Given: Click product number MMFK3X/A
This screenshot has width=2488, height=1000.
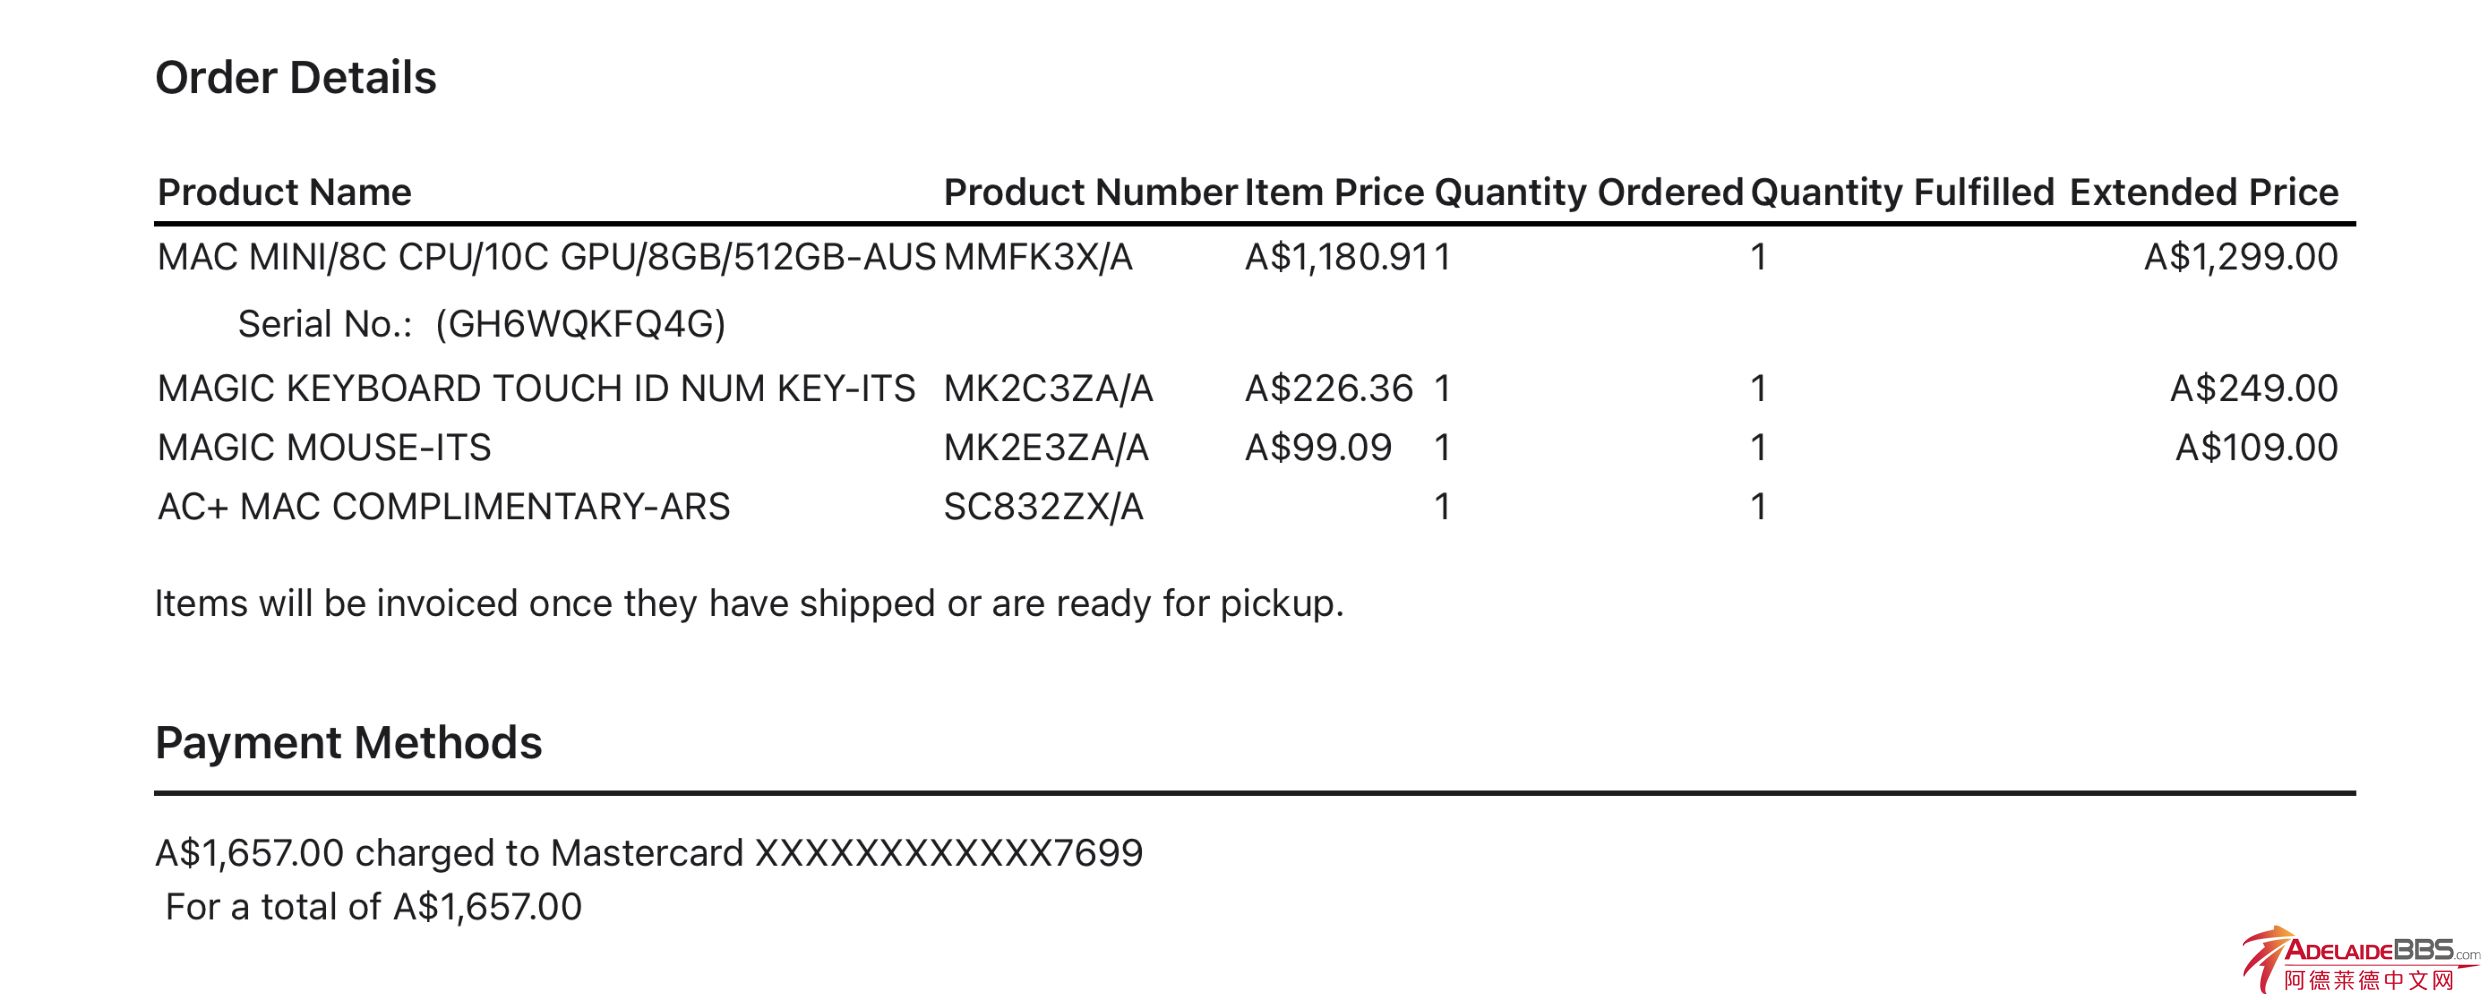Looking at the screenshot, I should tap(1038, 258).
